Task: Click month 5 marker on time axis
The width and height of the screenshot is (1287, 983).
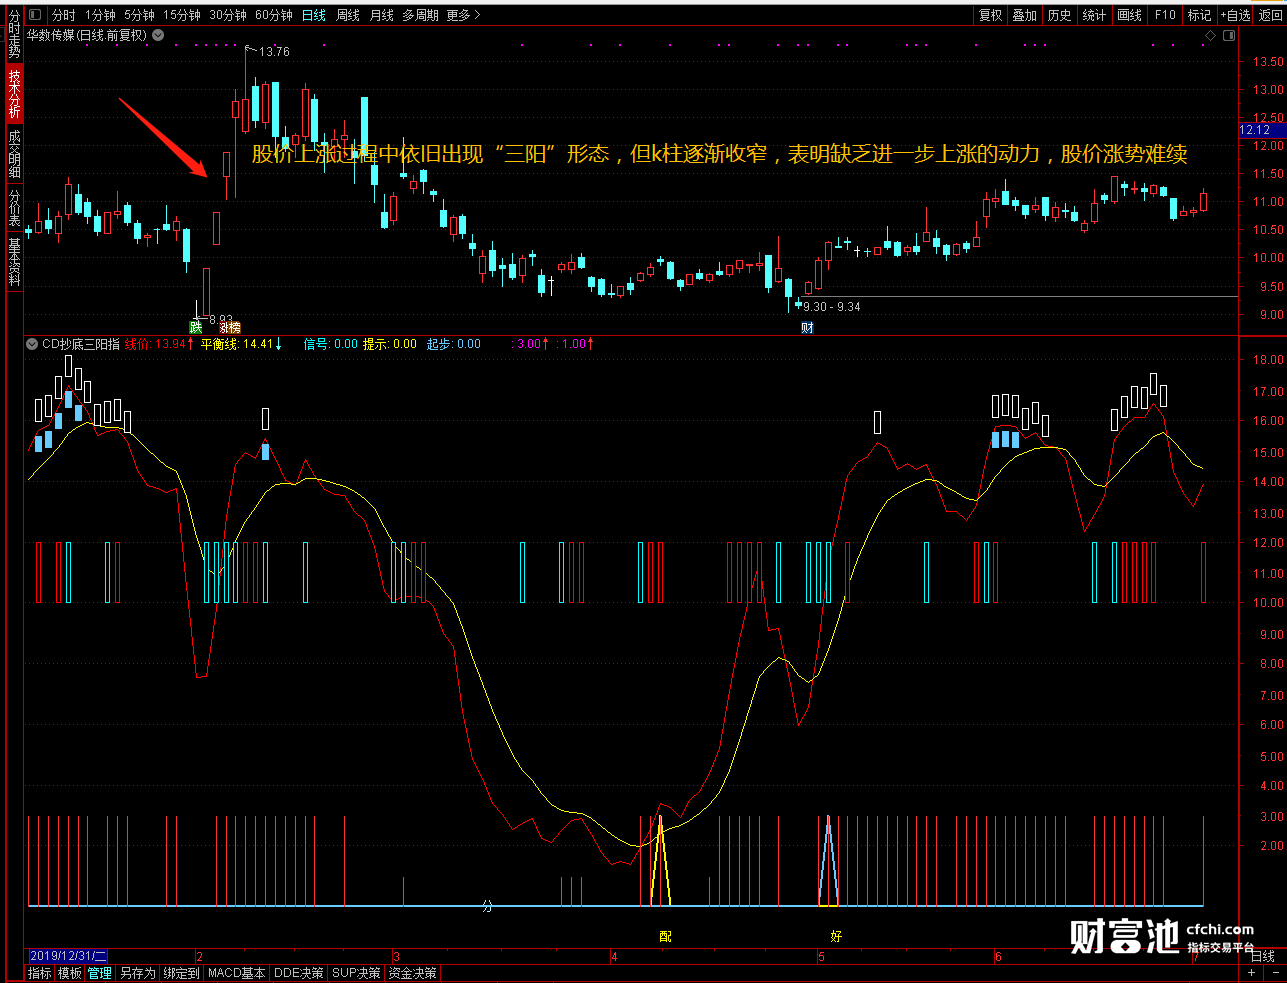Action: pyautogui.click(x=821, y=957)
